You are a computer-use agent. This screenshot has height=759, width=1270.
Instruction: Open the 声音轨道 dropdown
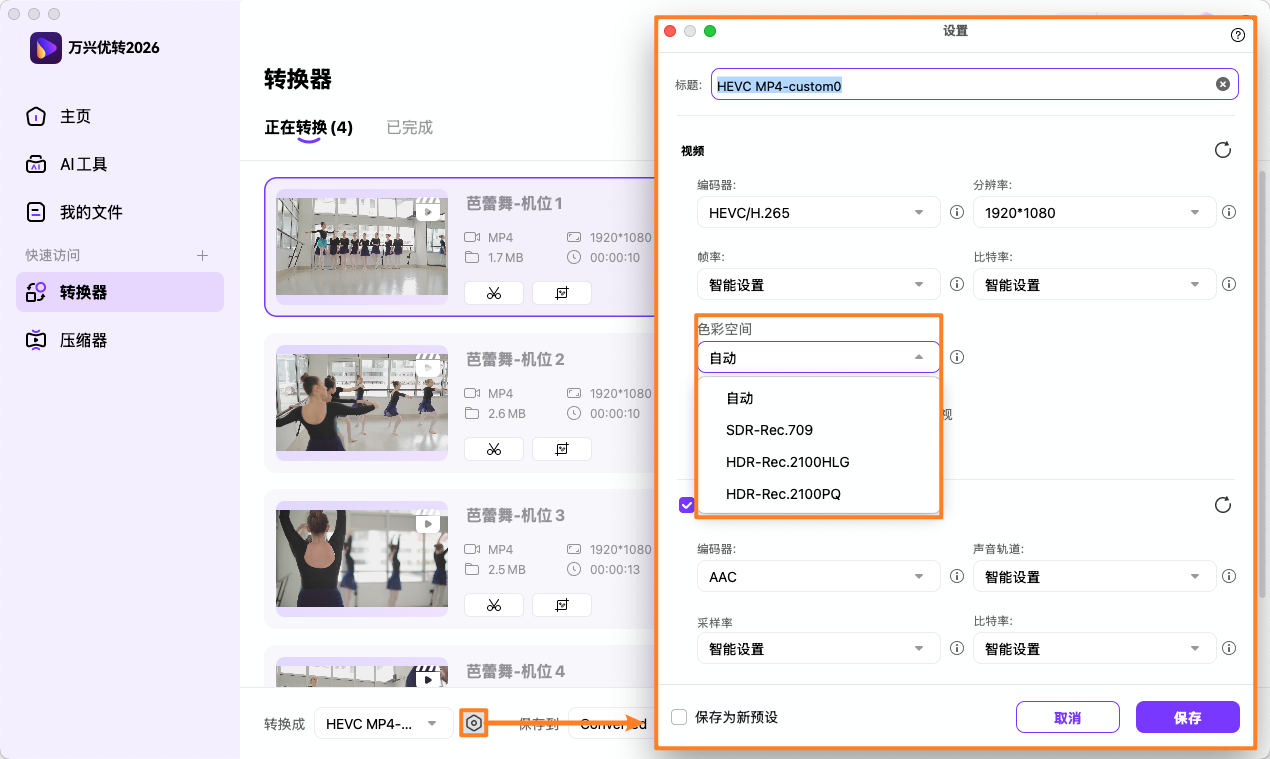point(1095,577)
